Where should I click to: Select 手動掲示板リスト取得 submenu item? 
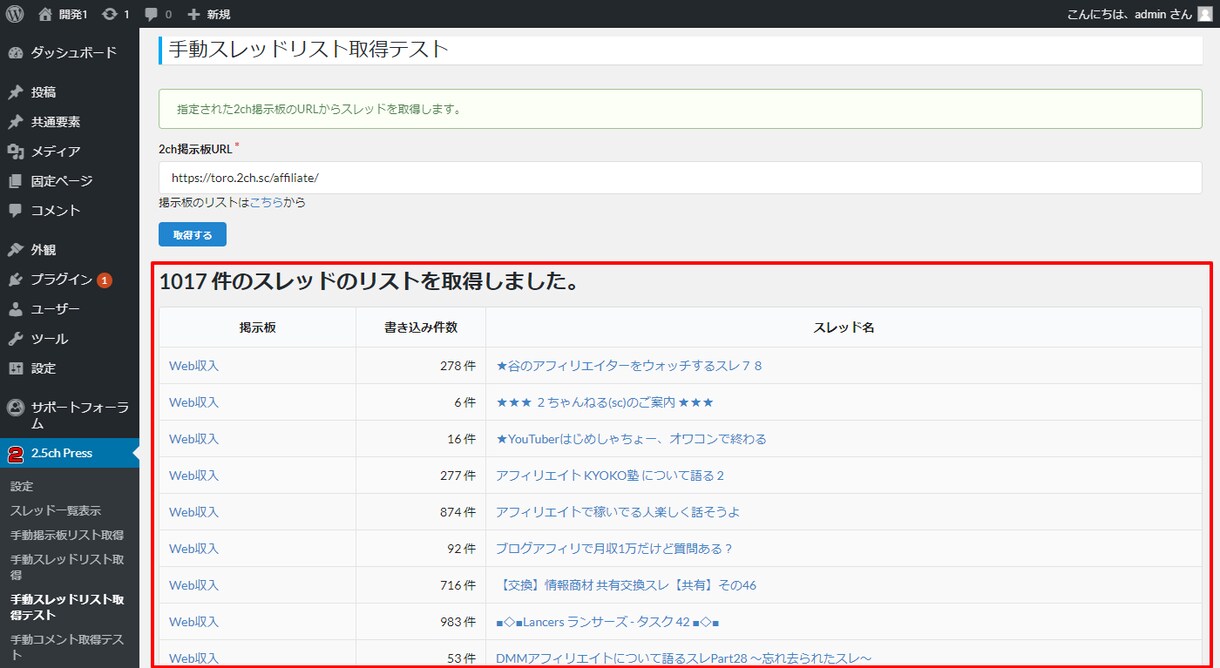(67, 535)
